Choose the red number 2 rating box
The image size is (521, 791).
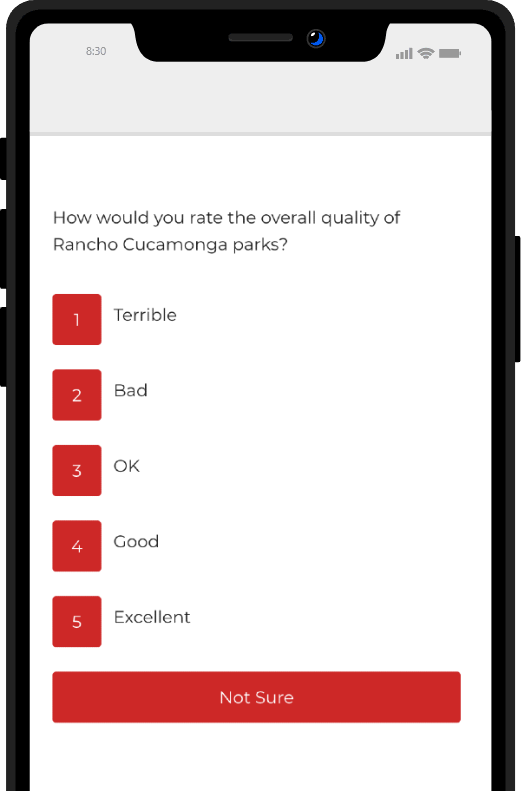pos(77,395)
